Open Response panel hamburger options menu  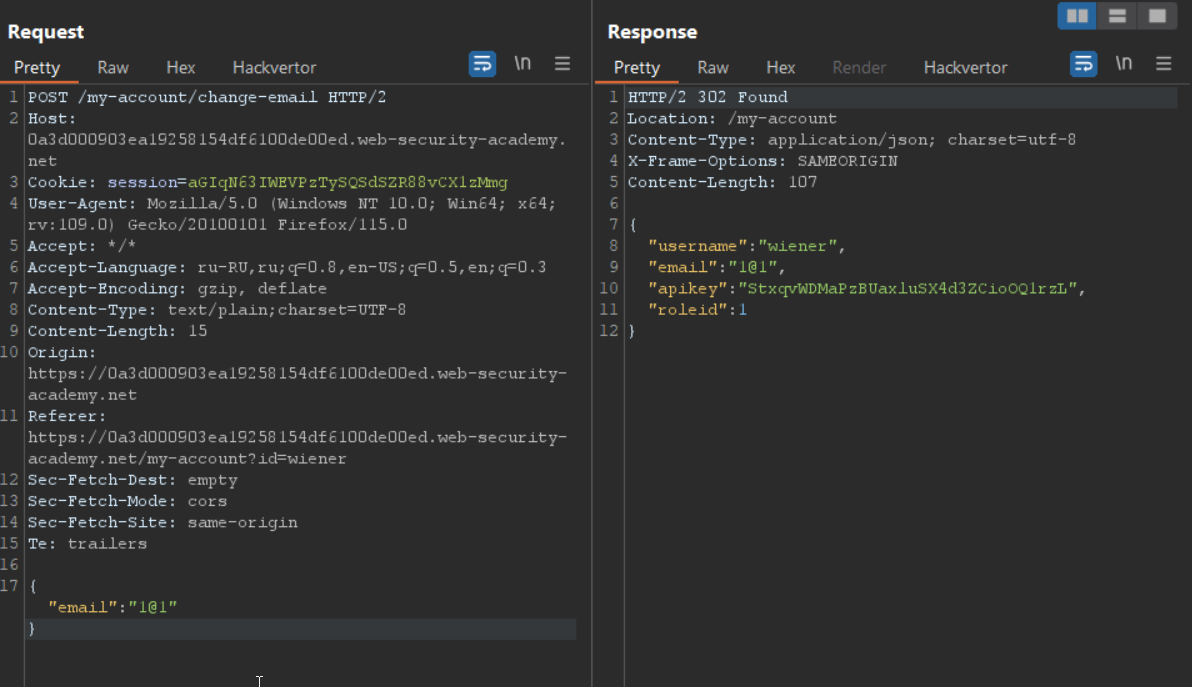point(1163,64)
